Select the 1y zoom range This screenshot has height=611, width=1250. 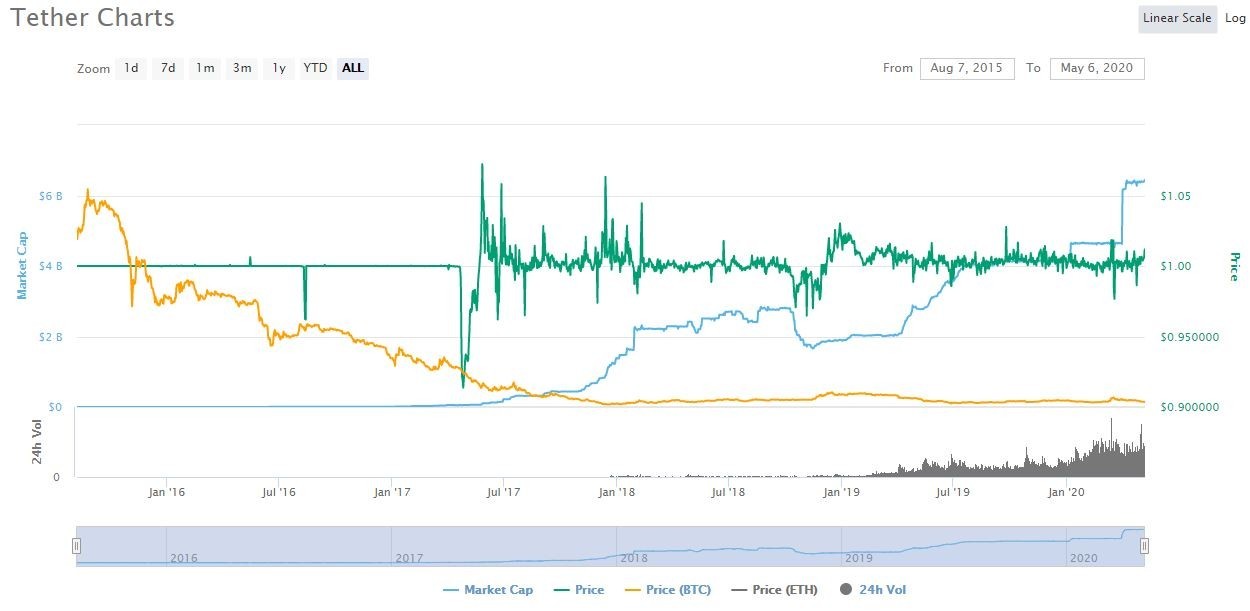pos(279,68)
